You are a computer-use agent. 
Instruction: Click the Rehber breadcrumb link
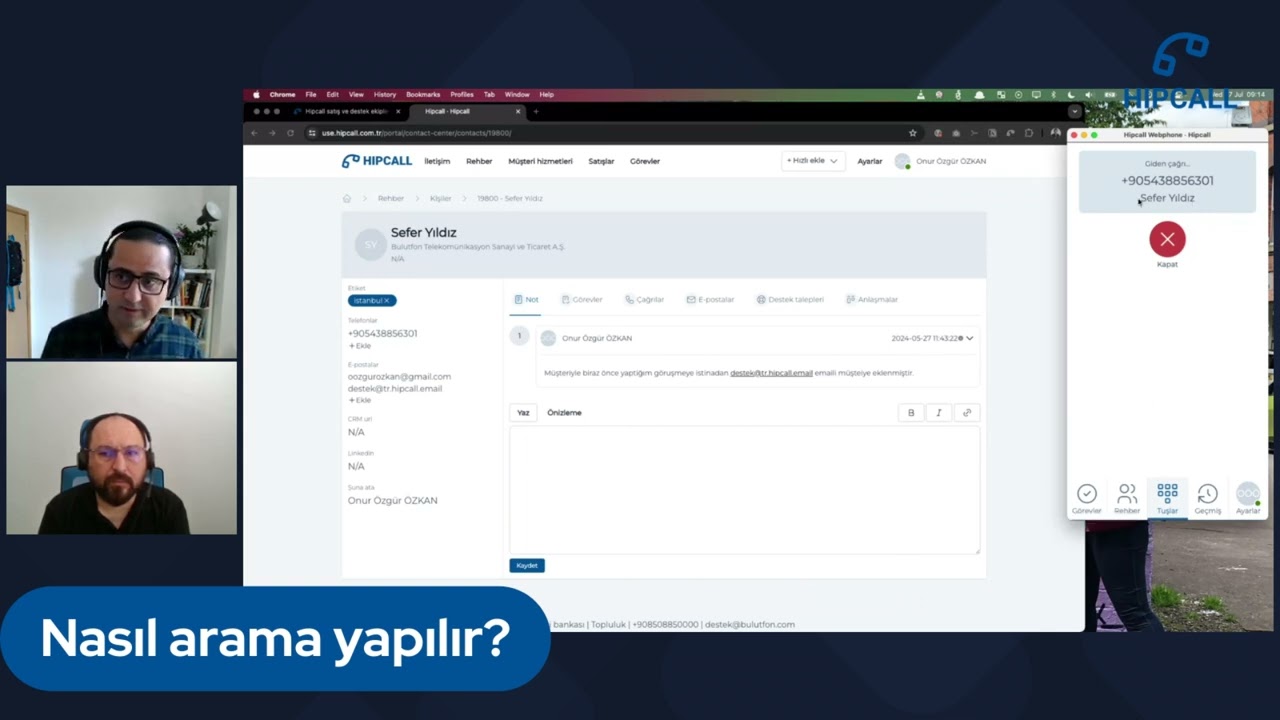pos(391,199)
